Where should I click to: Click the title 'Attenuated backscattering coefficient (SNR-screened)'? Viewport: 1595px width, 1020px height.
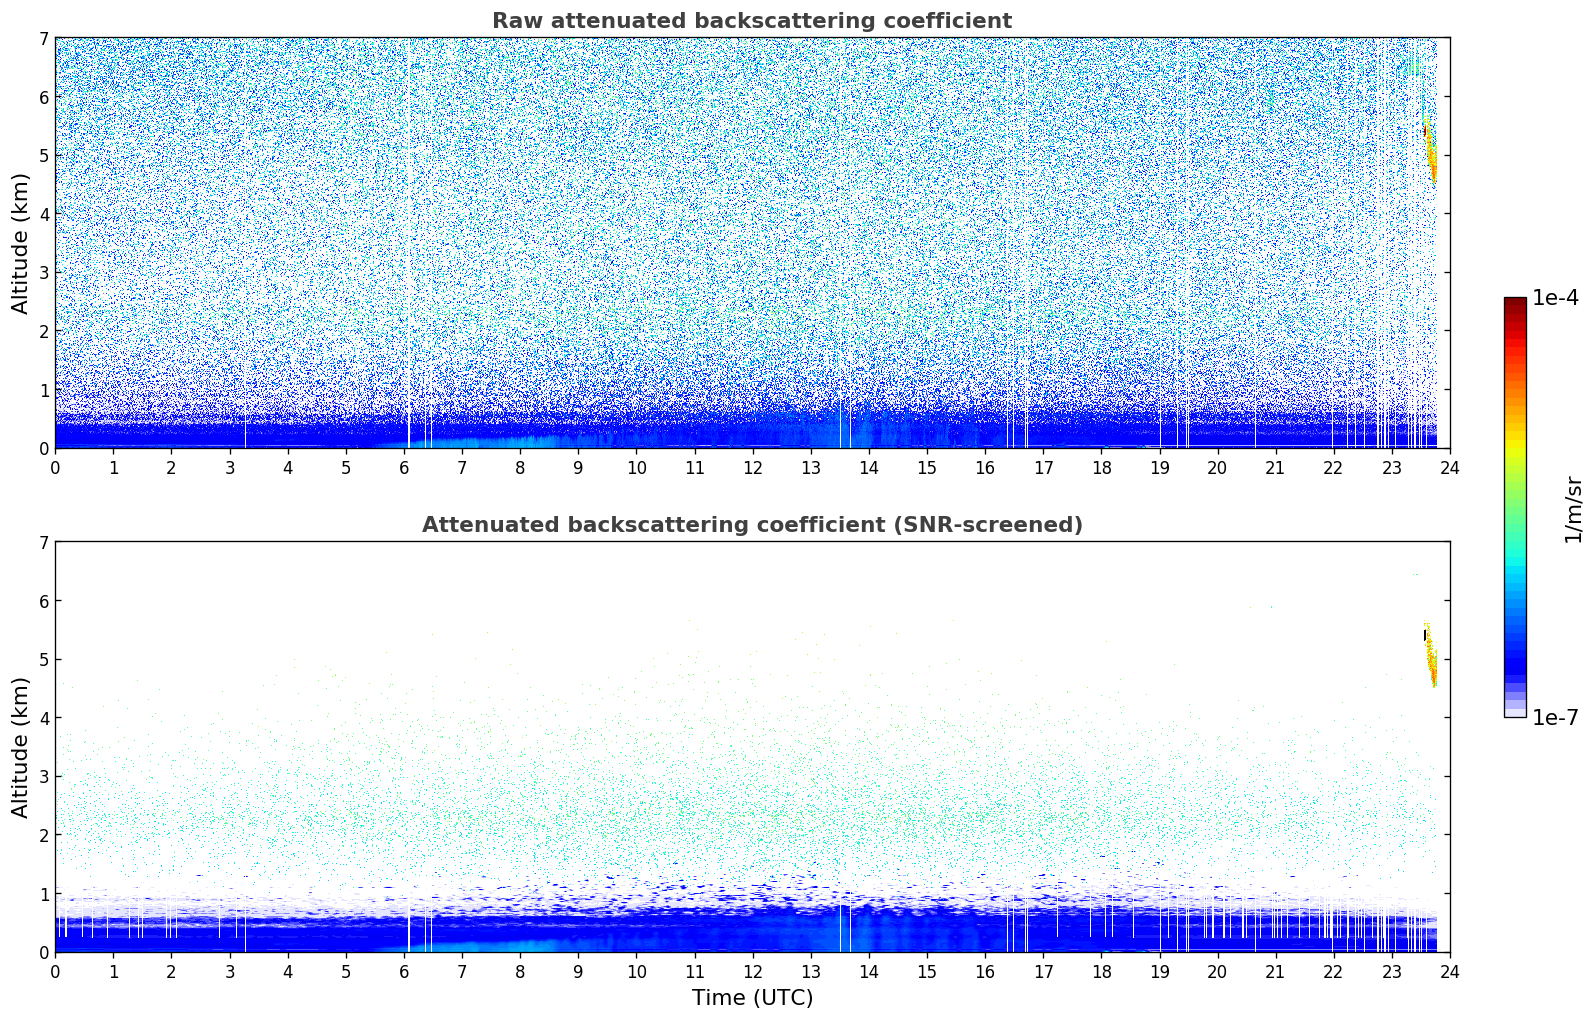(x=752, y=525)
